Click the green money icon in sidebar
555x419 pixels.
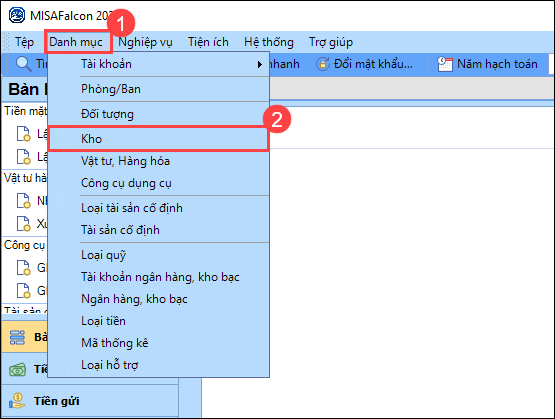pos(17,369)
